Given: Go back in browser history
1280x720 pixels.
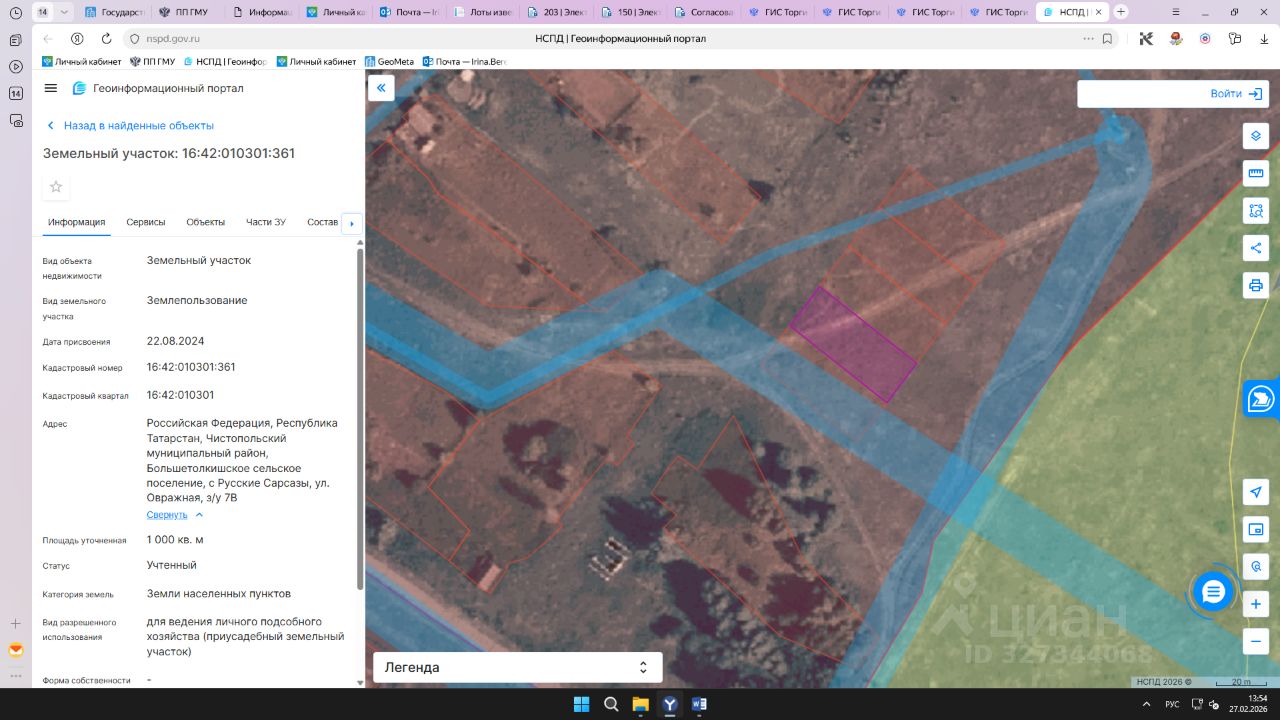Looking at the screenshot, I should pyautogui.click(x=47, y=39).
